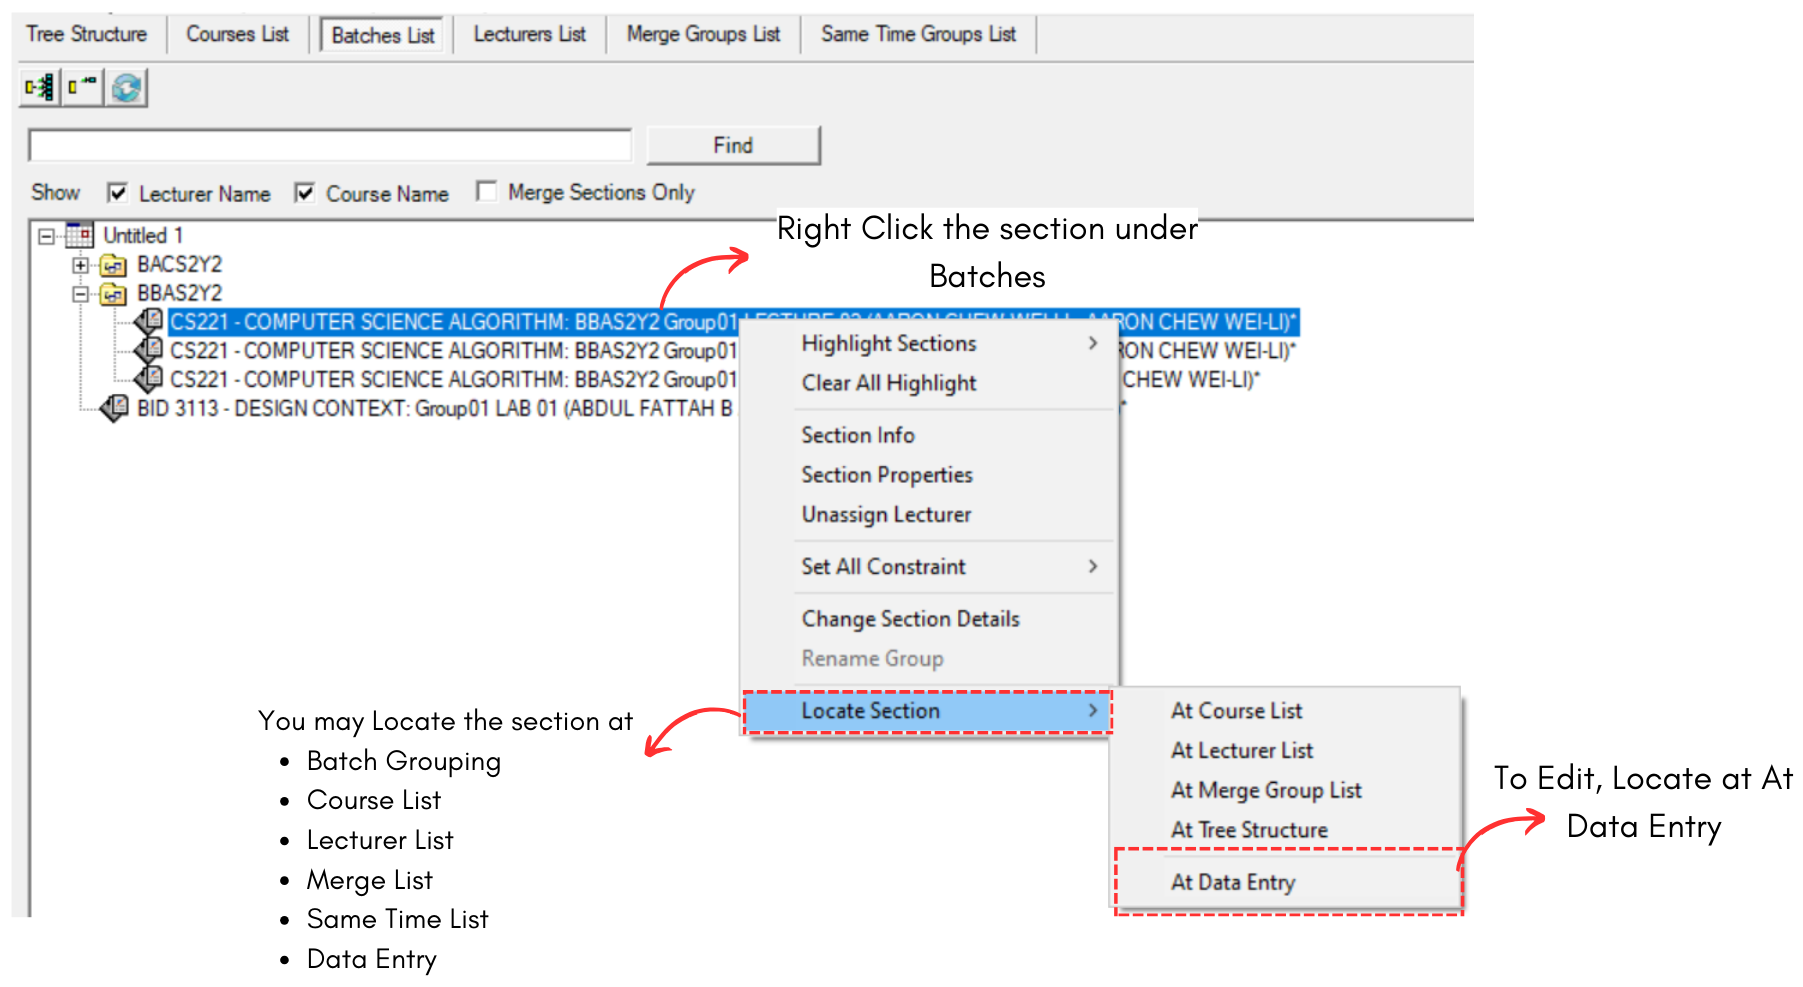Collapse the BBAS2Y2 tree node

pos(80,294)
